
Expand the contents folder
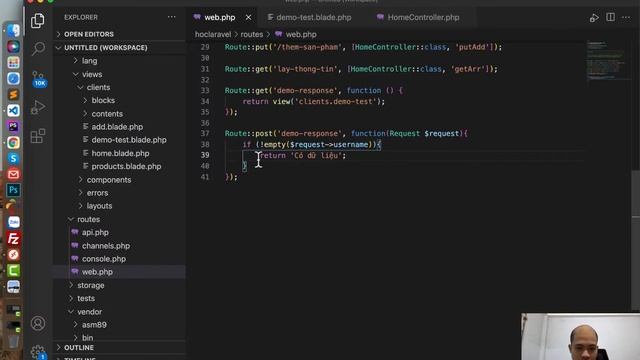coord(107,114)
